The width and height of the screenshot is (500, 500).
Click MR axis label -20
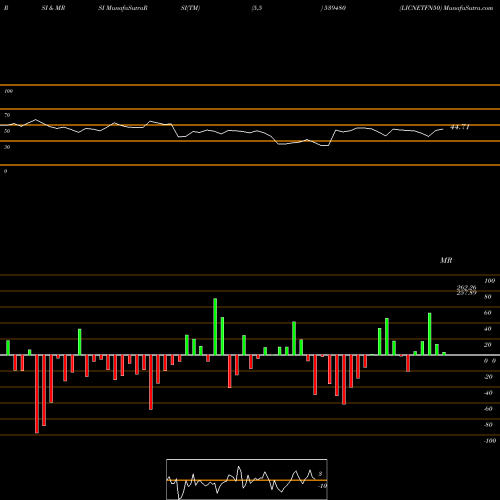pyautogui.click(x=488, y=377)
